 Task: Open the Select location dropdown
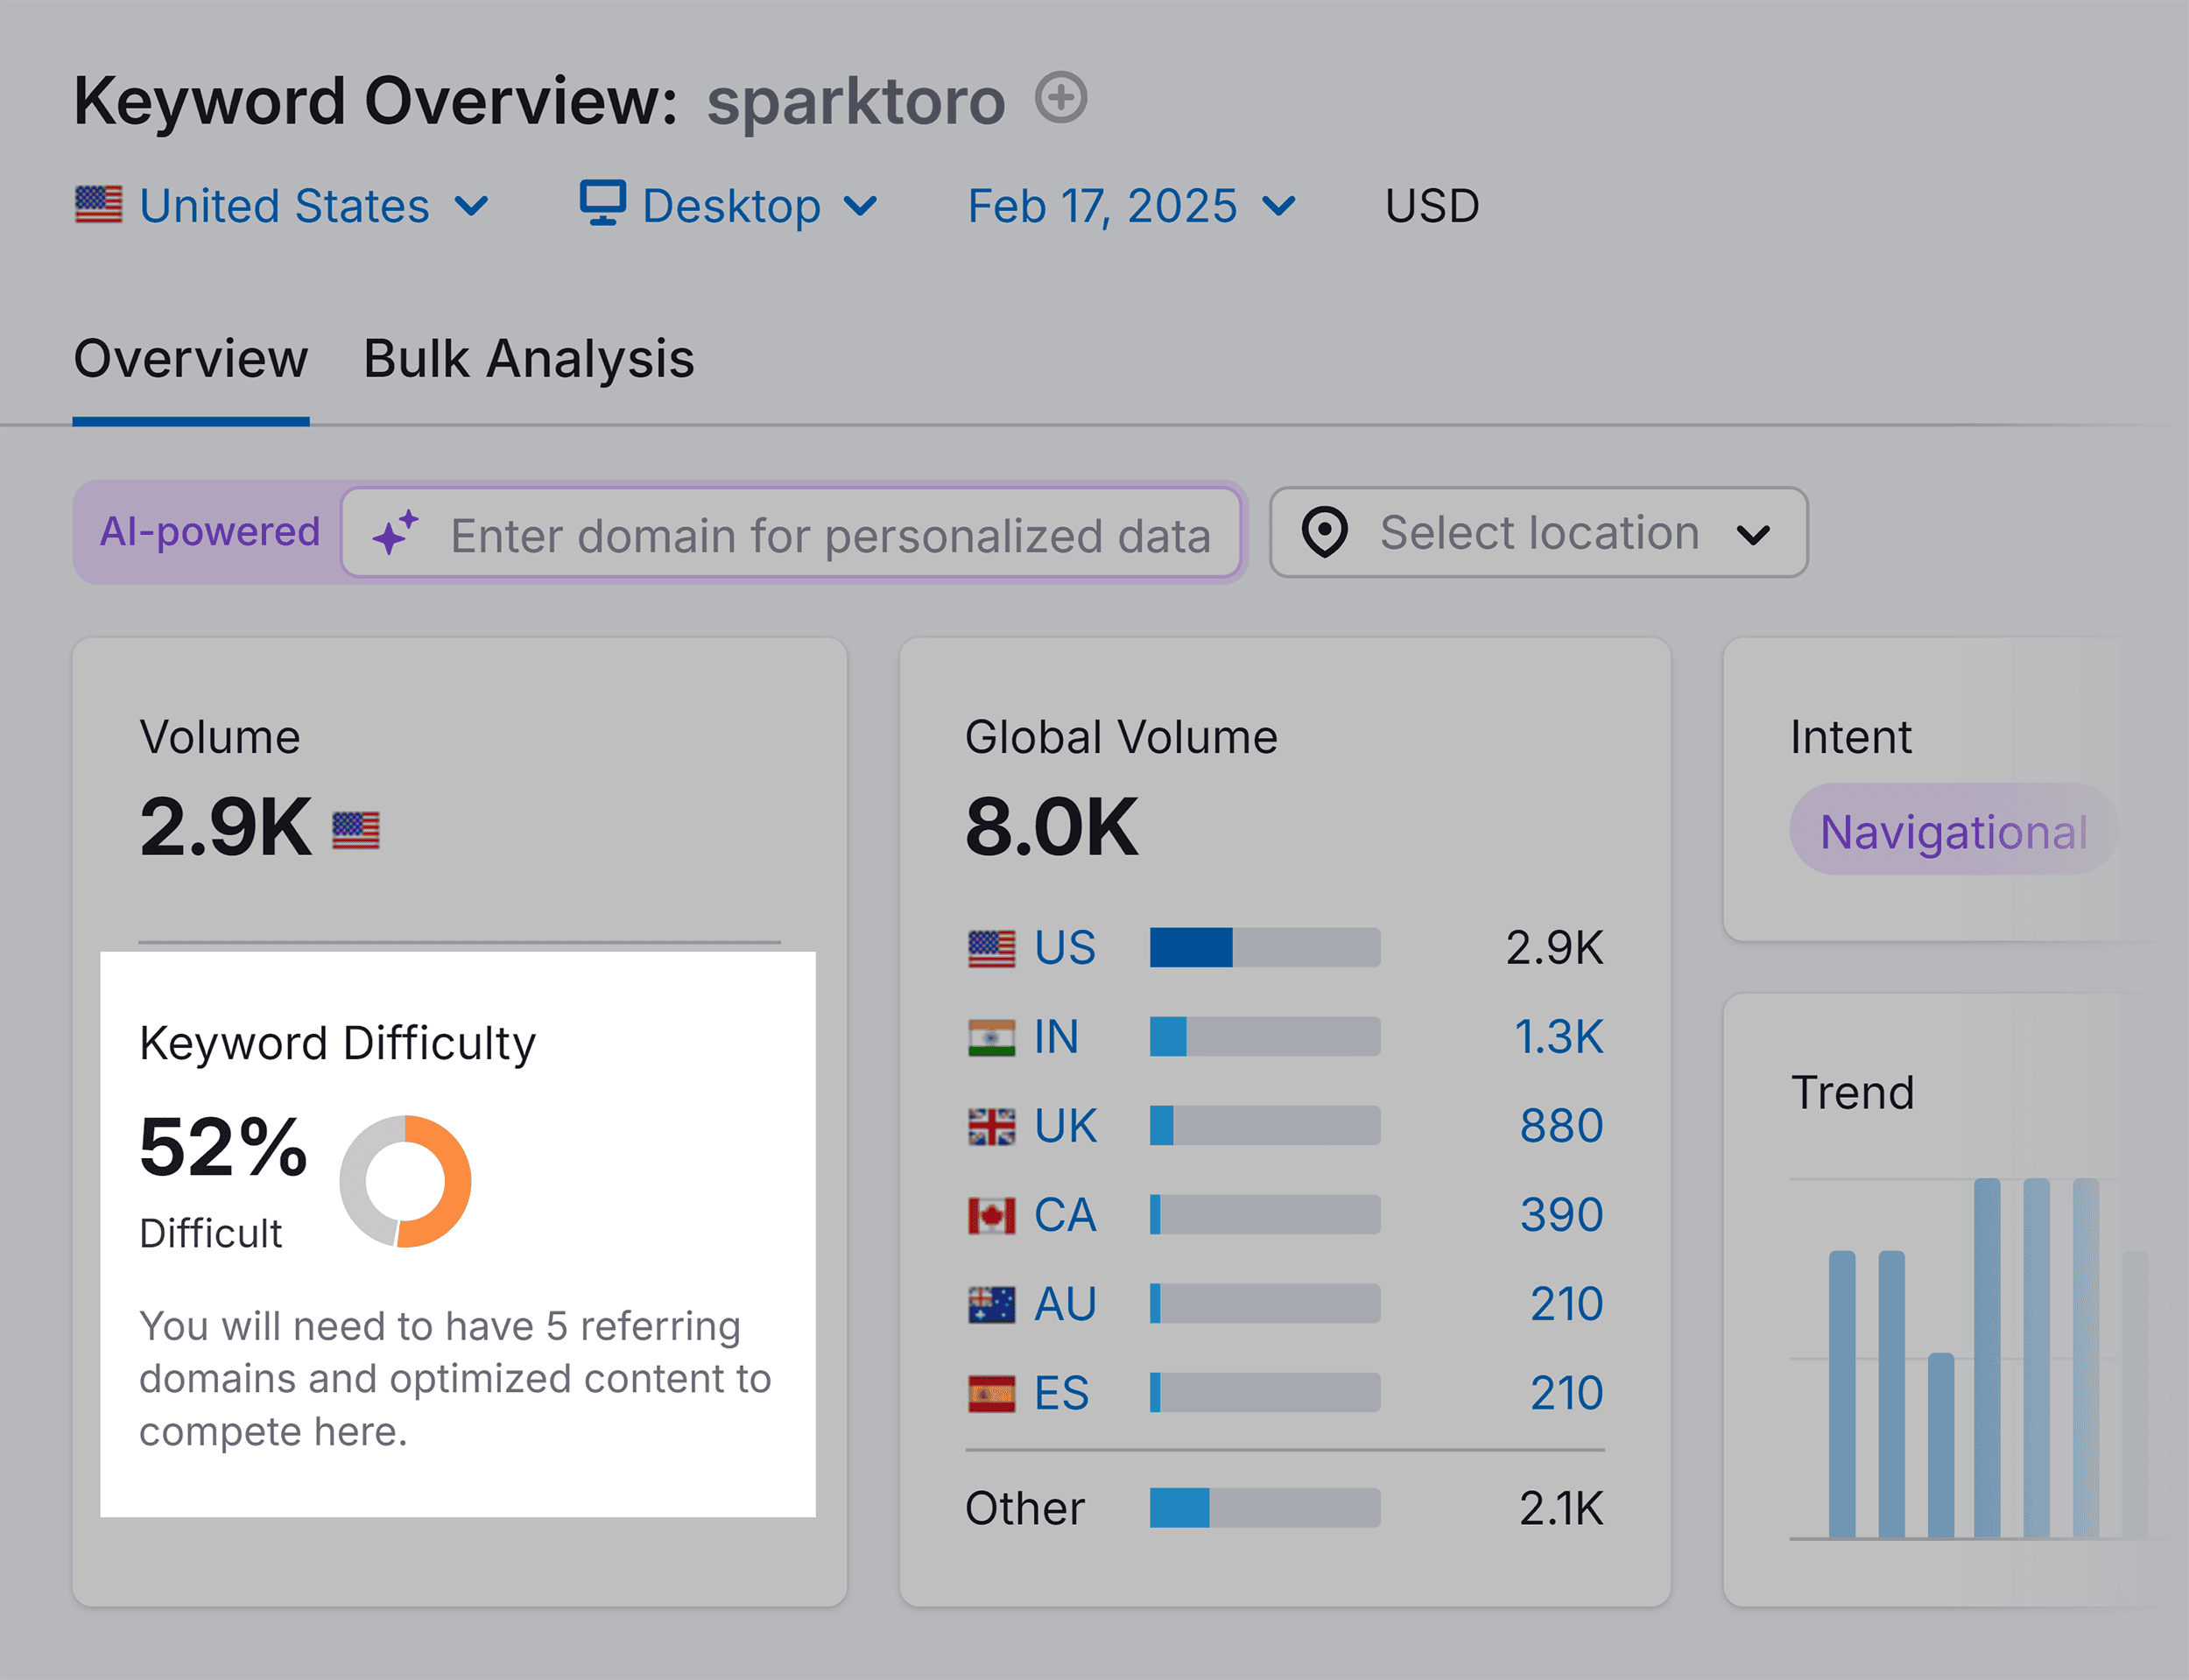(1538, 532)
